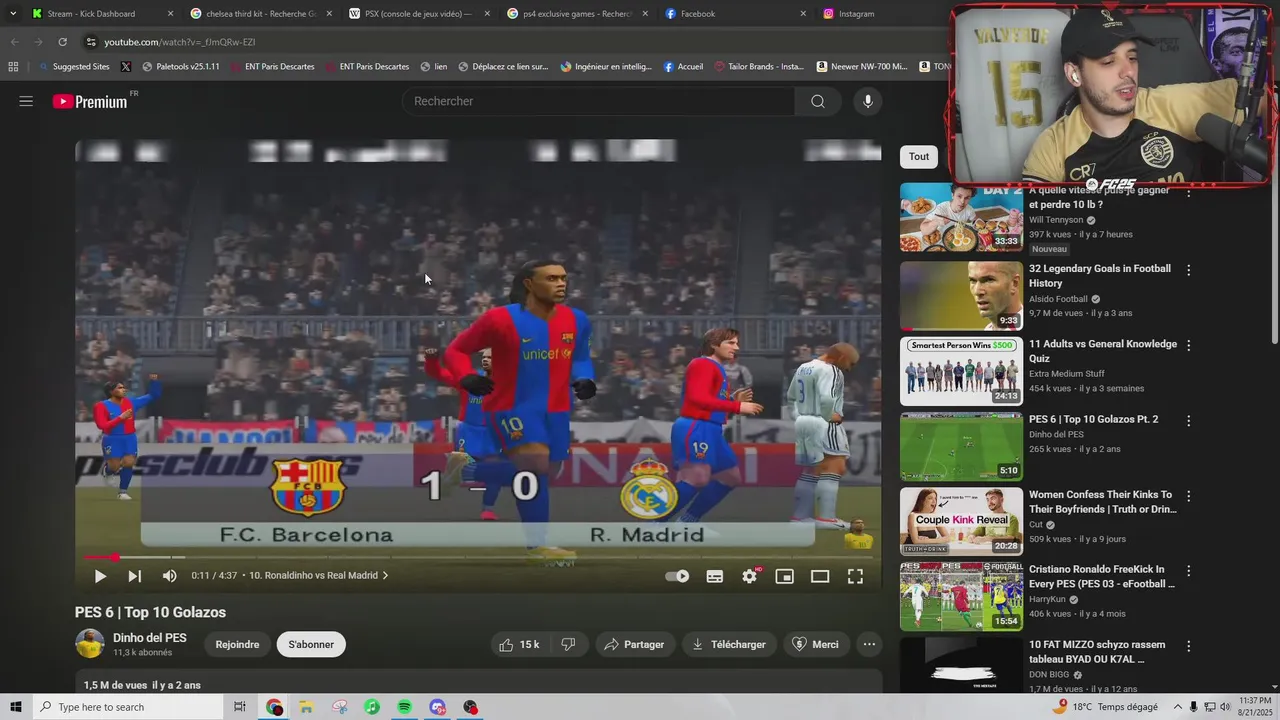
Task: Open the X (Twitter) bookmark icon
Action: click(x=125, y=67)
